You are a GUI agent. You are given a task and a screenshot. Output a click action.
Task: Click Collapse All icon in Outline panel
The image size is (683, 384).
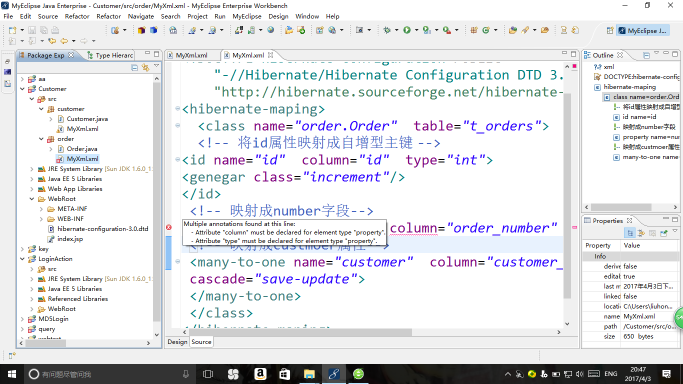tap(646, 55)
